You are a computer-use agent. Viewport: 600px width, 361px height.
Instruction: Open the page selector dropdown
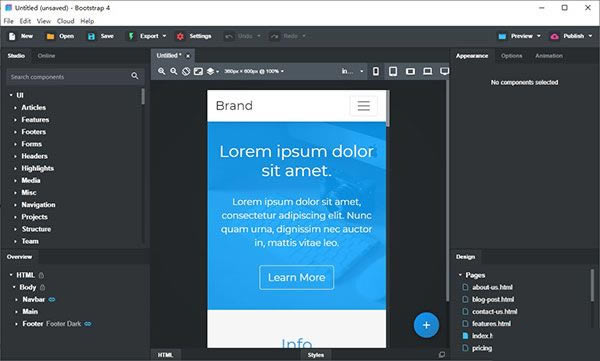pyautogui.click(x=352, y=71)
